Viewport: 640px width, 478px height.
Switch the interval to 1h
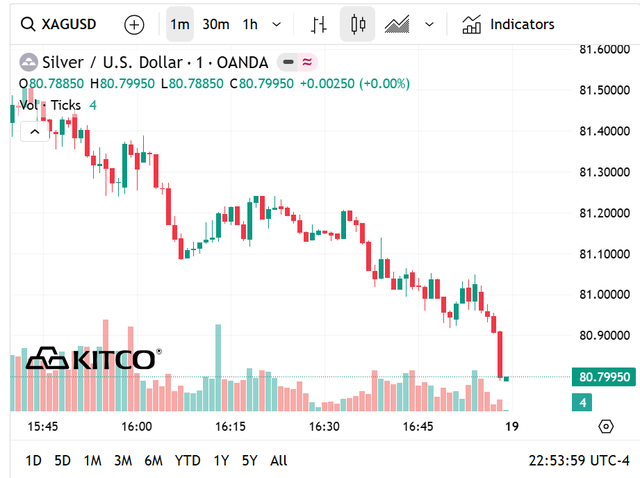click(250, 24)
